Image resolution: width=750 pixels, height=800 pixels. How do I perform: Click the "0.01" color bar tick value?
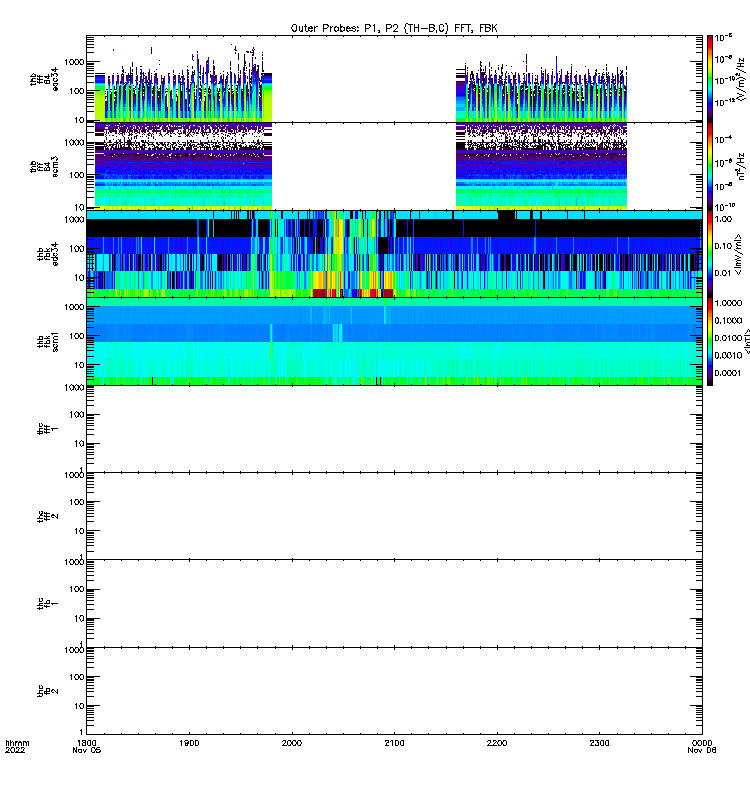(723, 273)
